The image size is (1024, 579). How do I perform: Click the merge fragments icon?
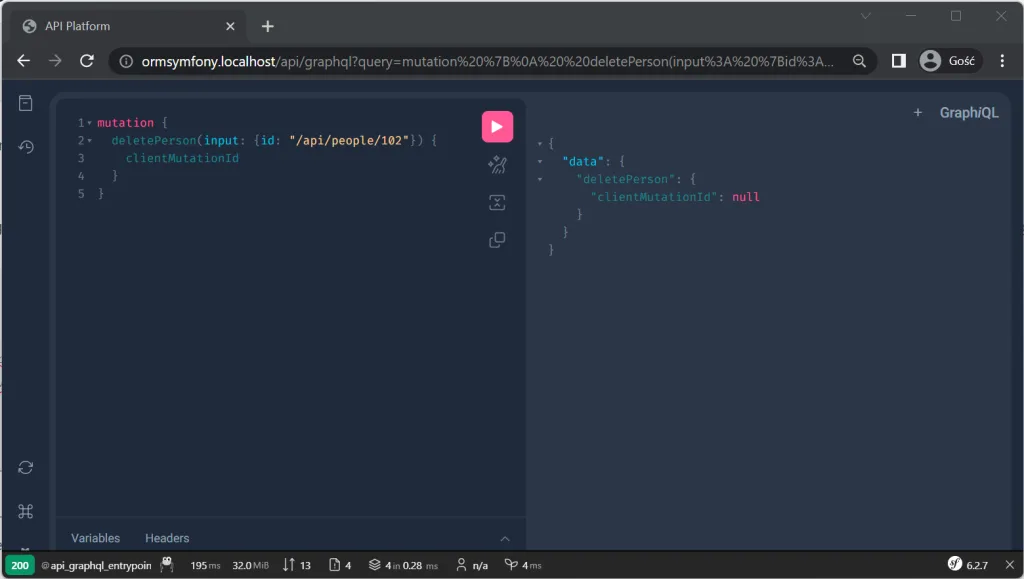[497, 202]
